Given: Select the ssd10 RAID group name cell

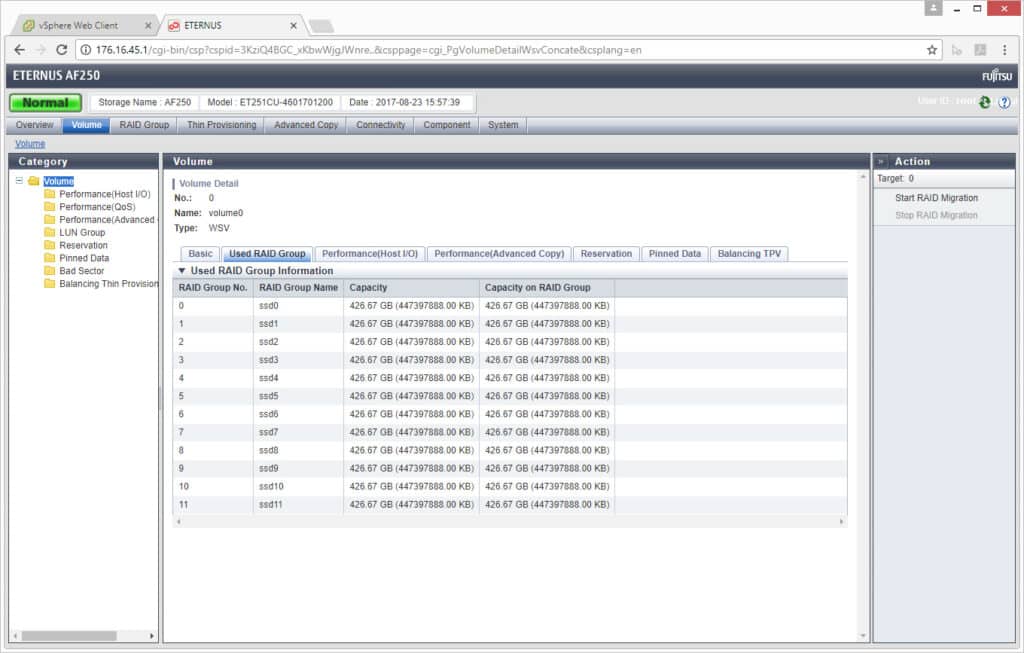Looking at the screenshot, I should [x=298, y=486].
